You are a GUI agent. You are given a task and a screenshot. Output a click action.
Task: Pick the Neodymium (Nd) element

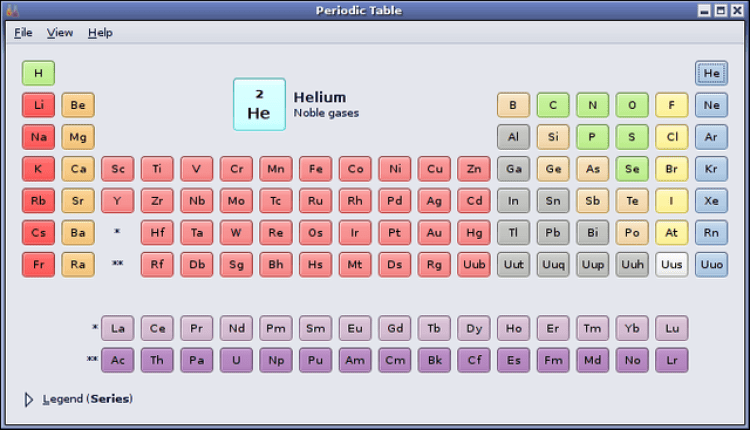pyautogui.click(x=236, y=328)
